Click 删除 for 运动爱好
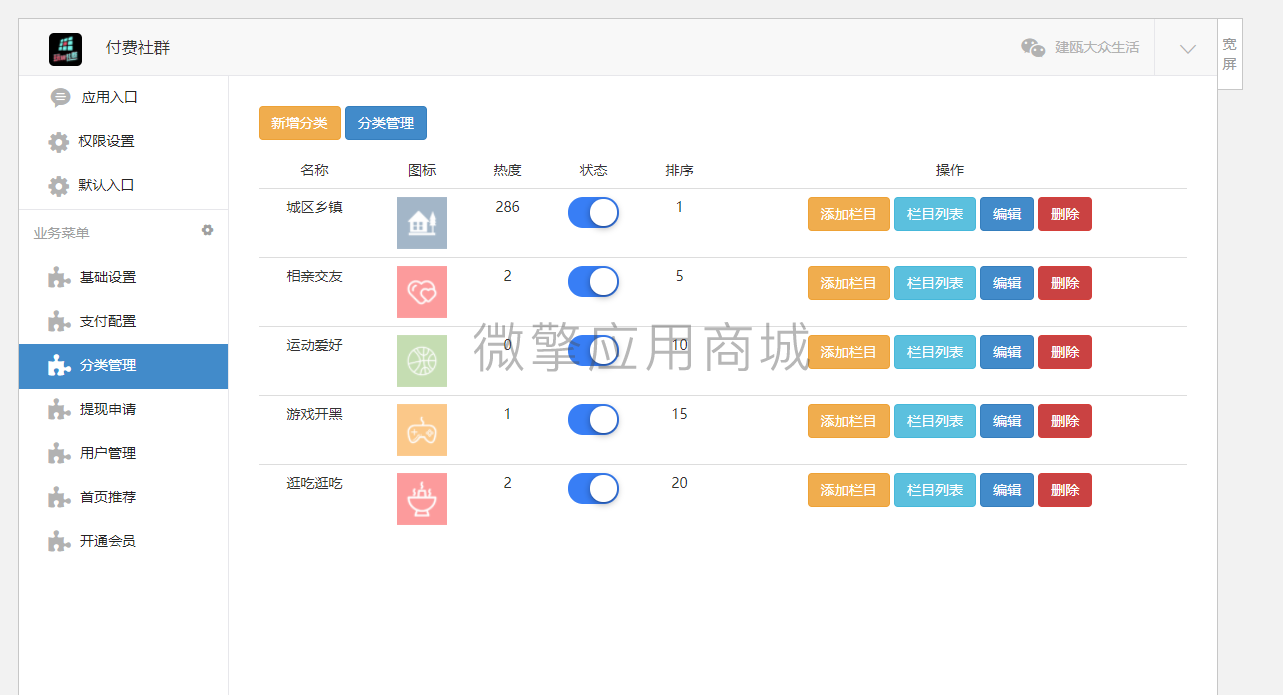This screenshot has height=695, width=1283. (x=1065, y=352)
